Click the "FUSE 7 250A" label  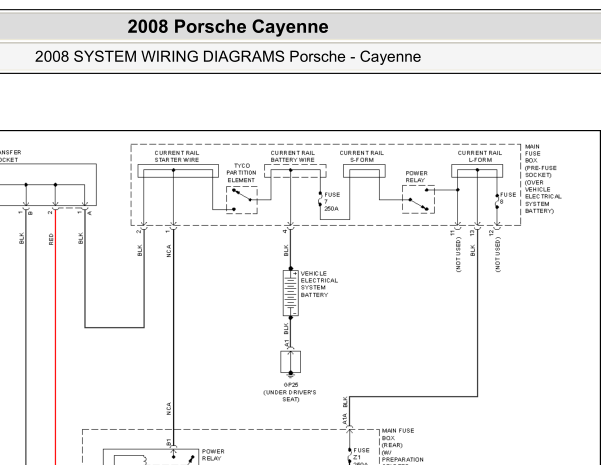pos(332,202)
